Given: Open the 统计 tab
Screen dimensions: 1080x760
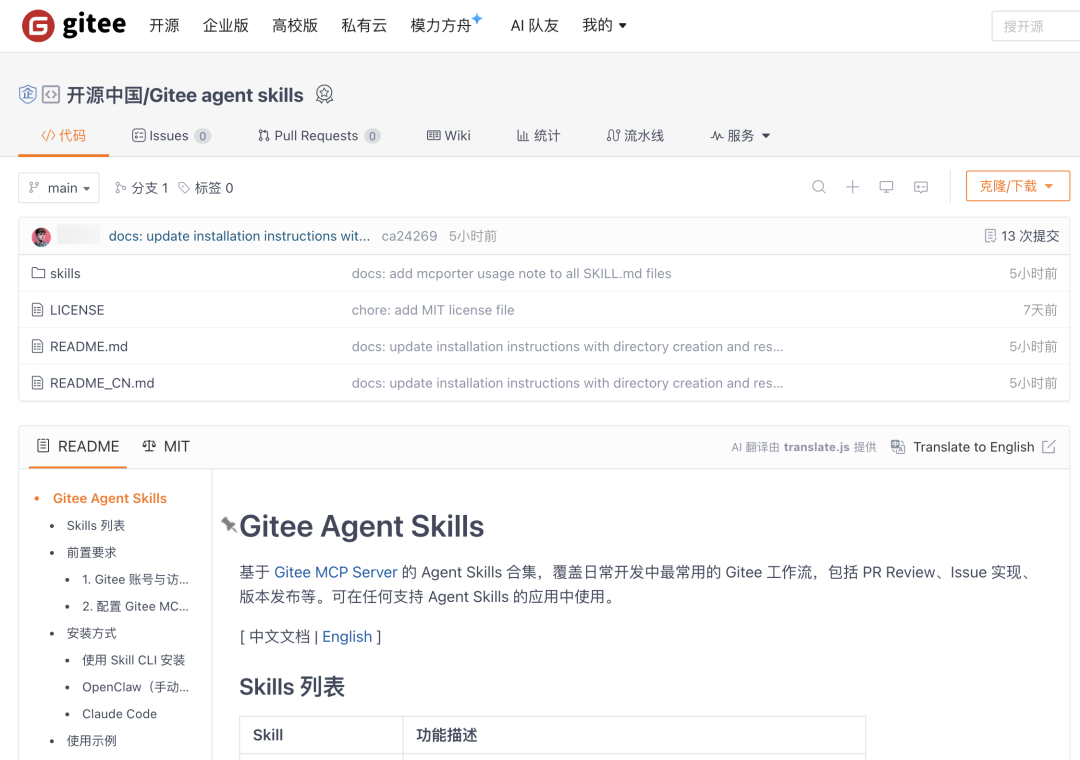Looking at the screenshot, I should [x=539, y=136].
